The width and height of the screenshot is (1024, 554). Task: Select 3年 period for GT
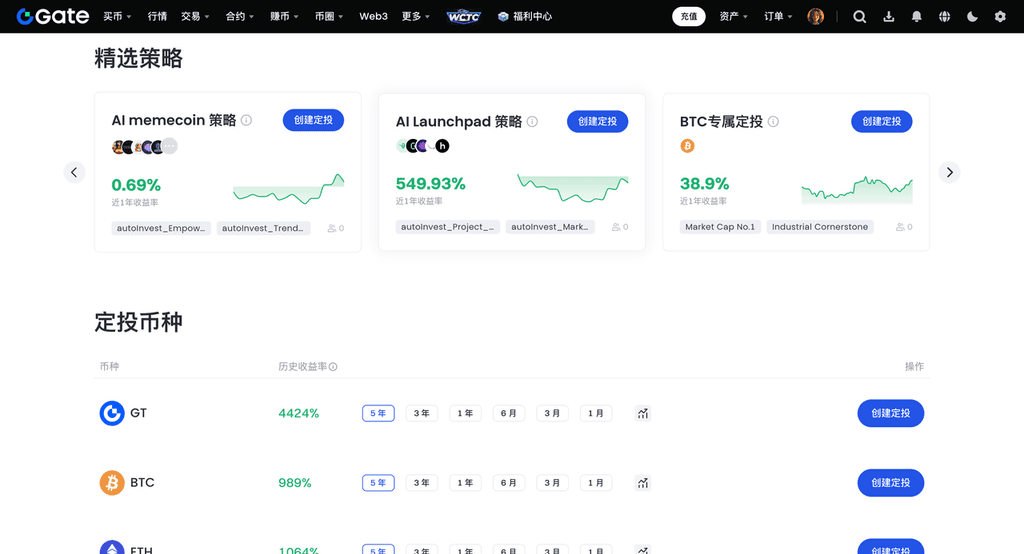coord(421,413)
